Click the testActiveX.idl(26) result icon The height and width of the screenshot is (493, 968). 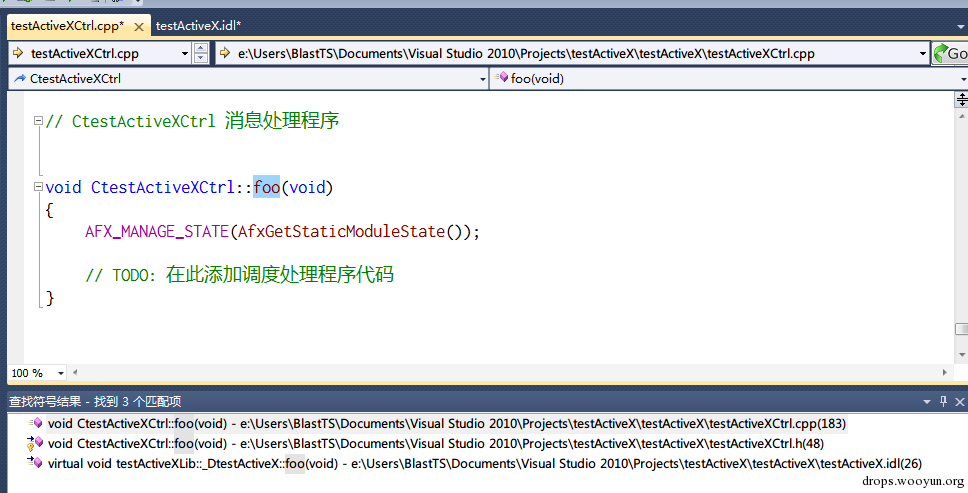(35, 463)
